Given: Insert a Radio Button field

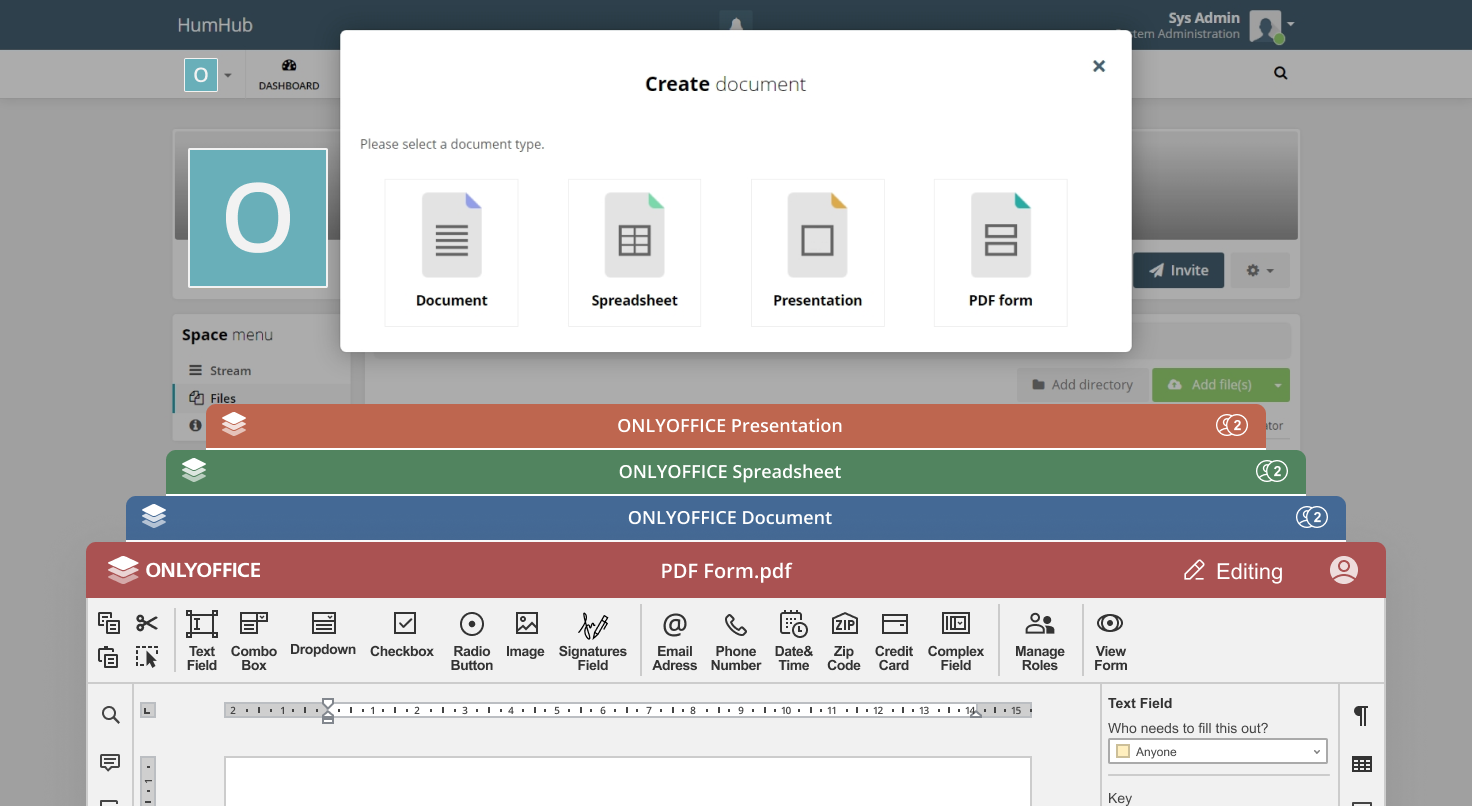Looking at the screenshot, I should (472, 641).
